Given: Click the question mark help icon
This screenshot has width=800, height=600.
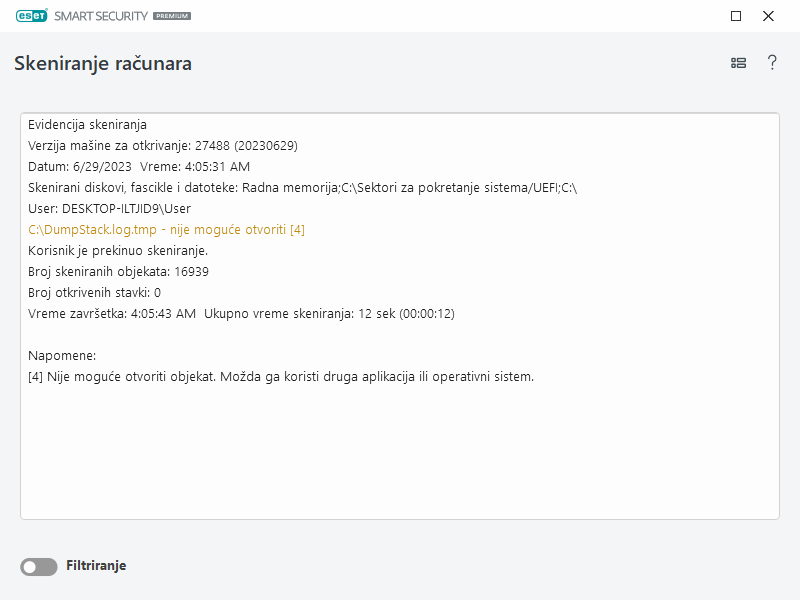Looking at the screenshot, I should (x=772, y=62).
